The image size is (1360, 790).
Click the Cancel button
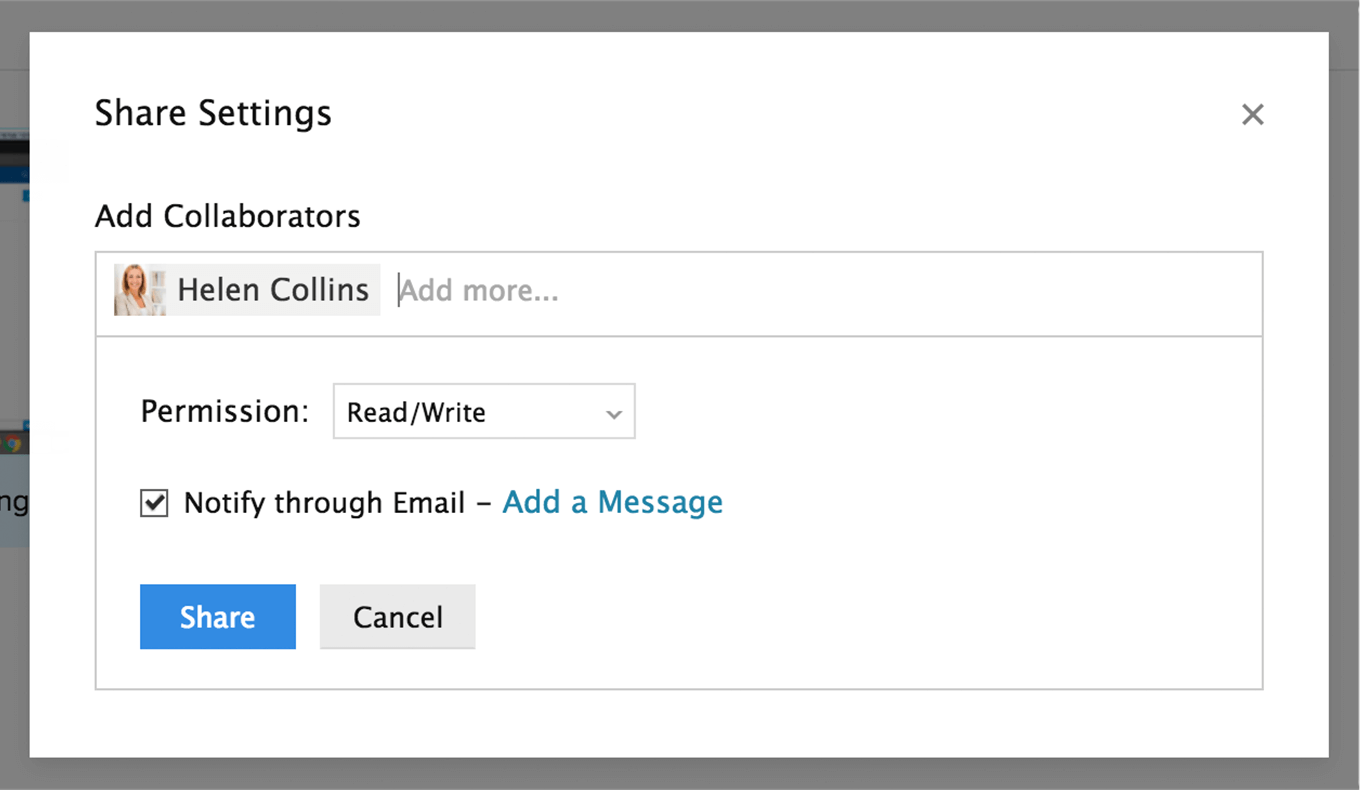tap(398, 617)
